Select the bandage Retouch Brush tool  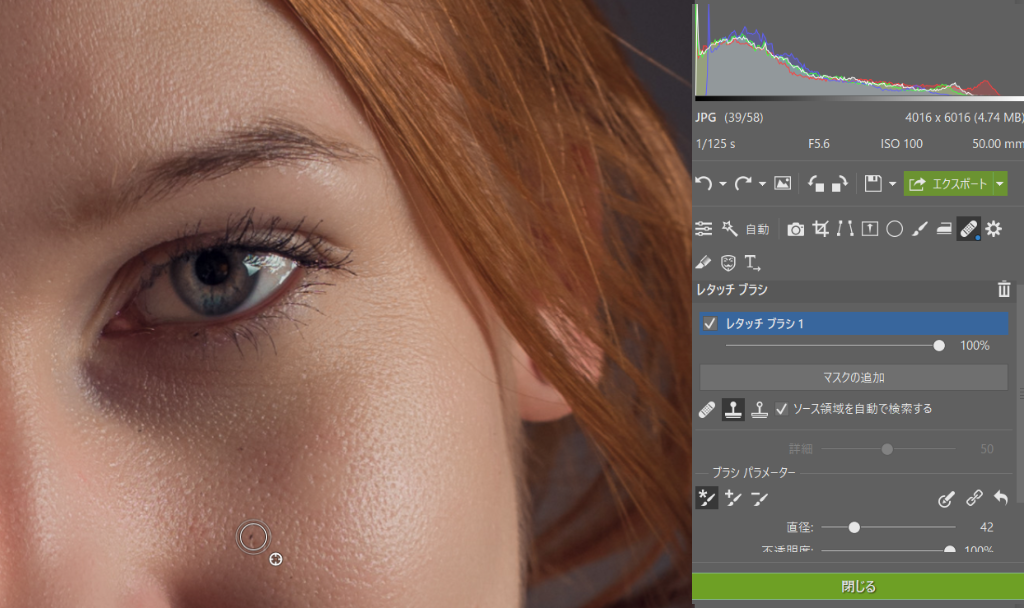[968, 229]
